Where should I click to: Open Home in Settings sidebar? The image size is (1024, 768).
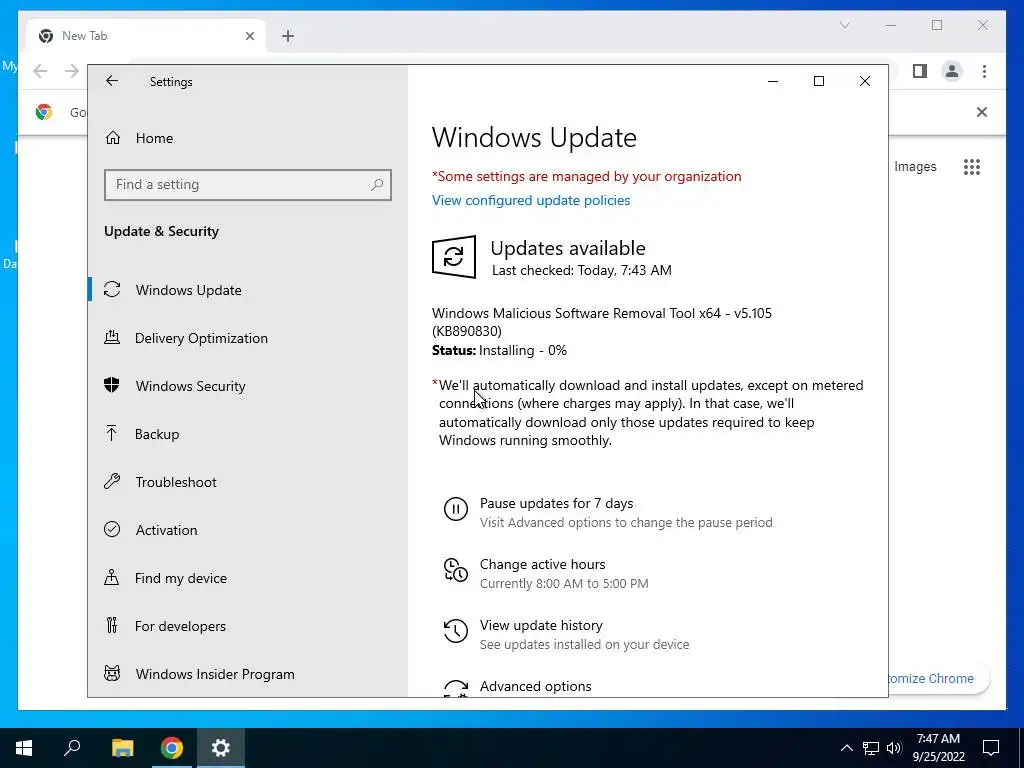coord(154,138)
